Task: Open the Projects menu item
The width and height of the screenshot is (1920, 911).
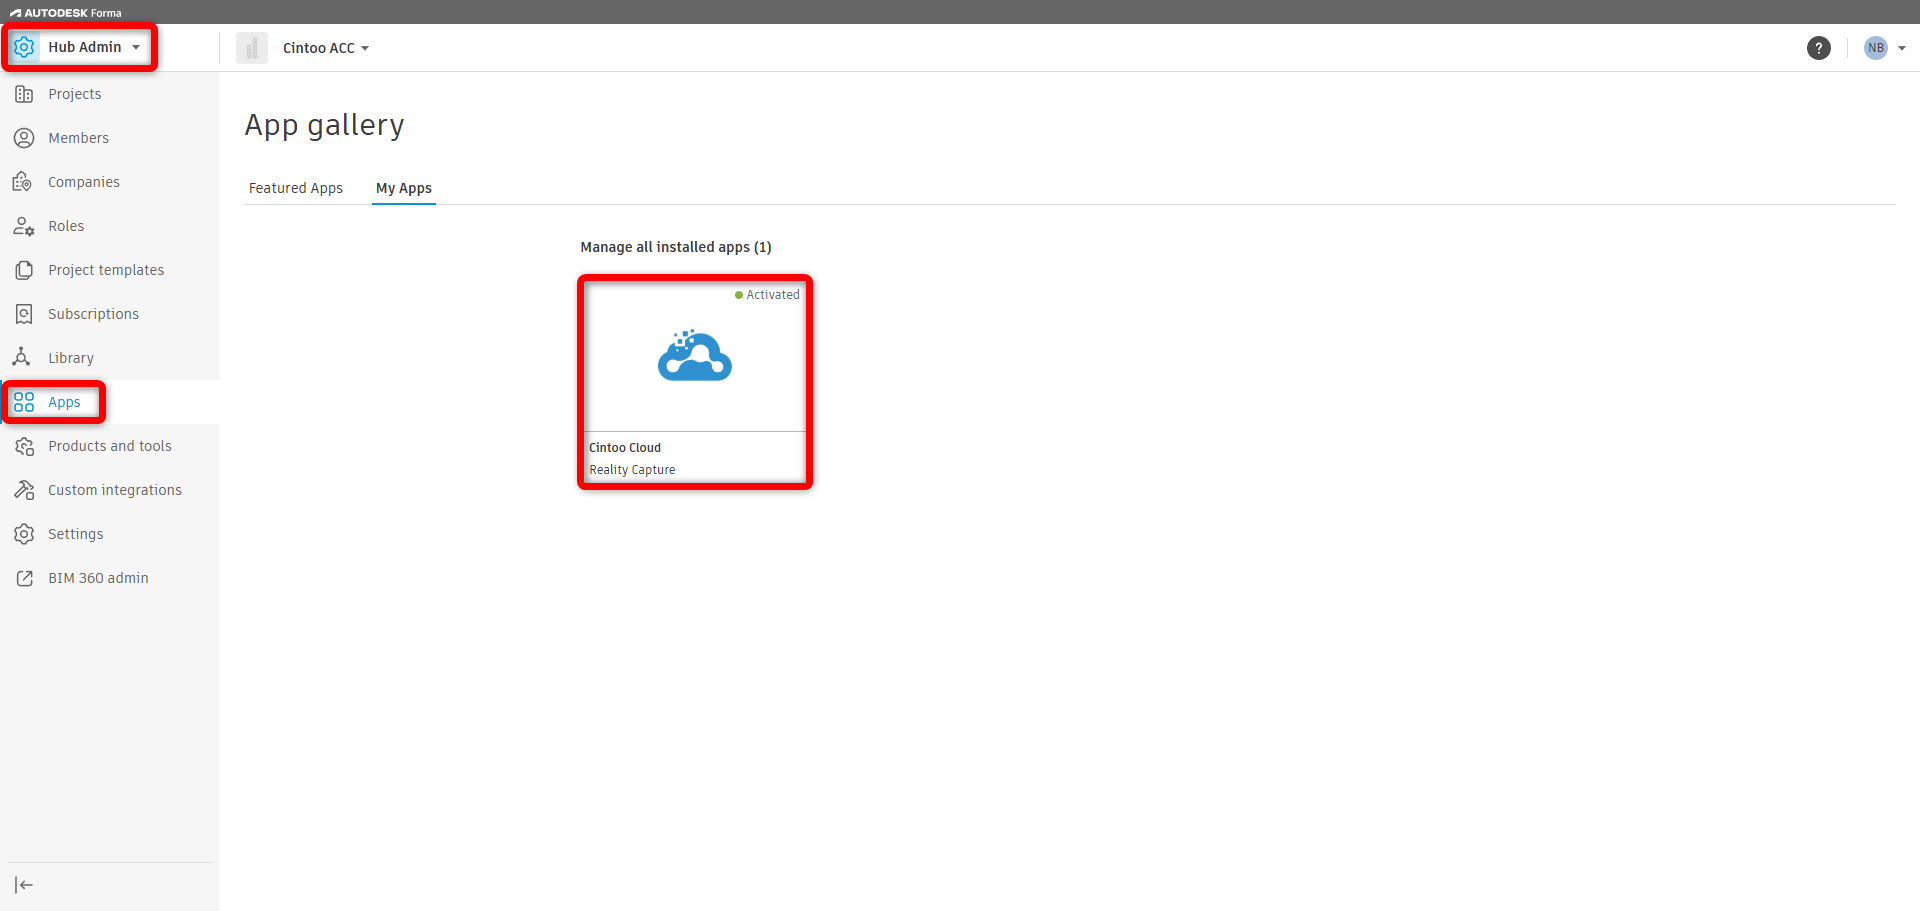Action: (75, 94)
